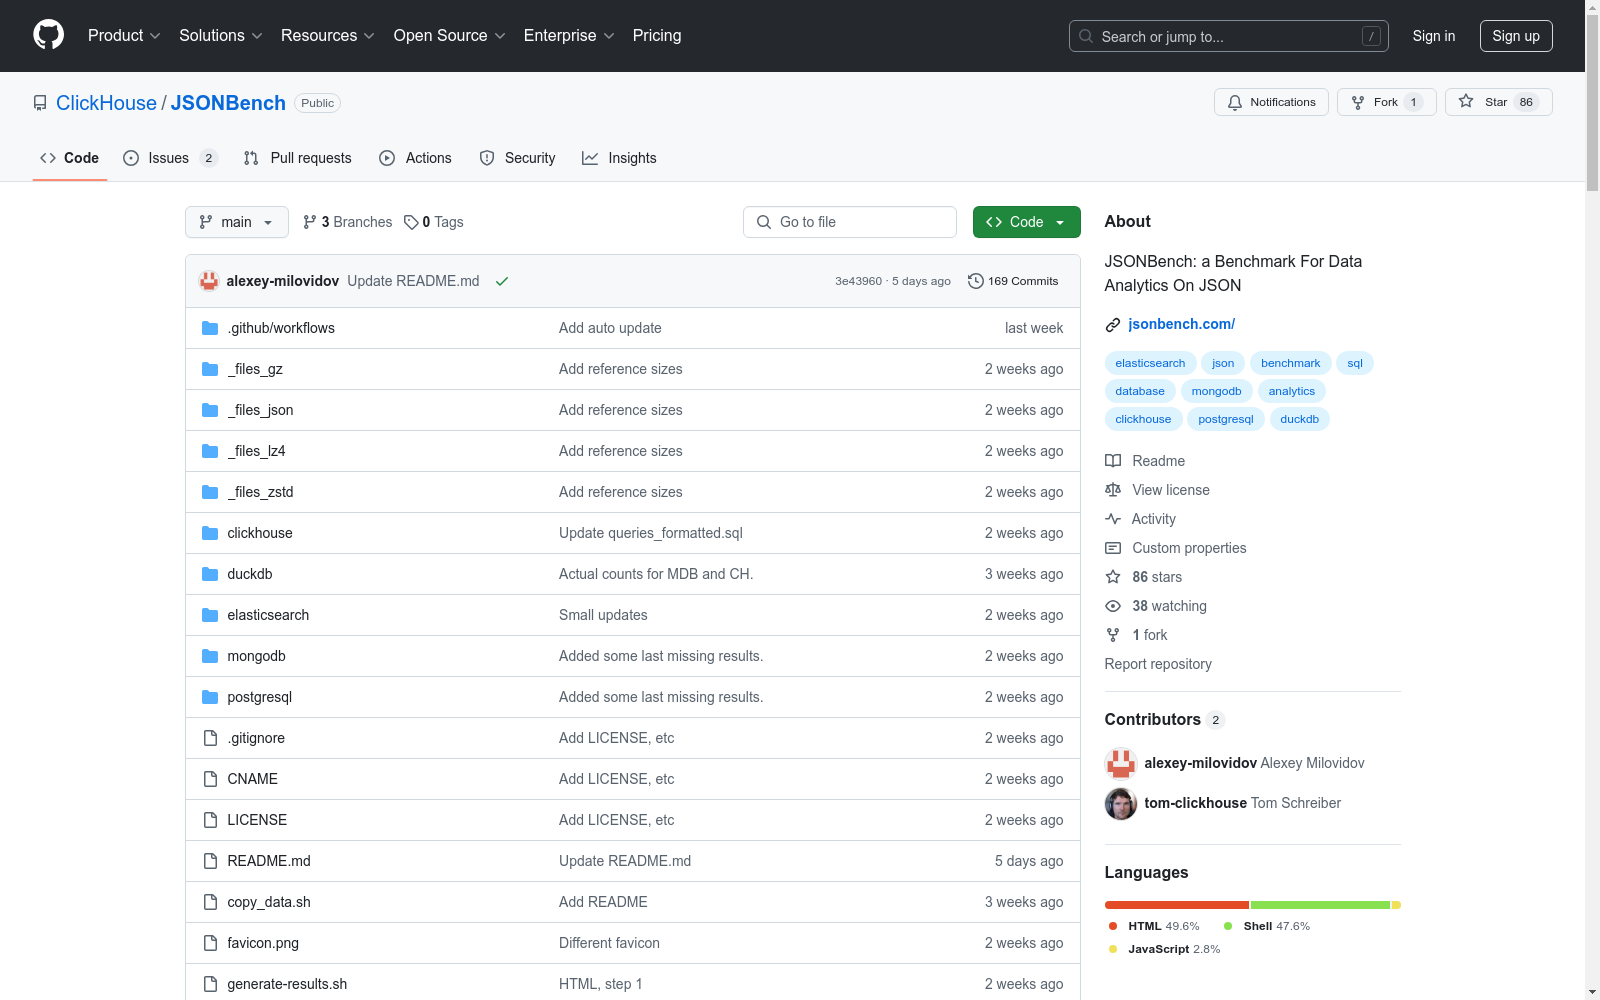The height and width of the screenshot is (1000, 1600).
Task: Click the LICENSE file icon
Action: pos(210,820)
